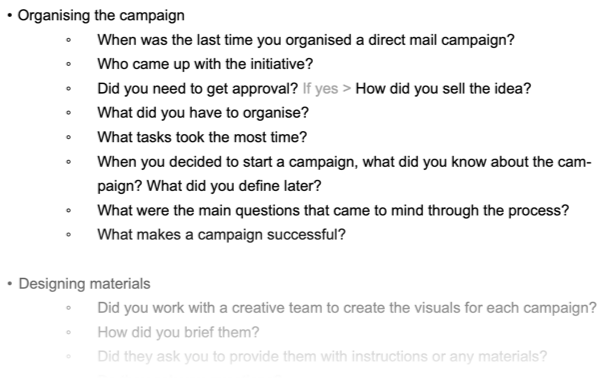This screenshot has width=602, height=380.
Task: Click 'What did you have to organise?'
Action: click(203, 113)
